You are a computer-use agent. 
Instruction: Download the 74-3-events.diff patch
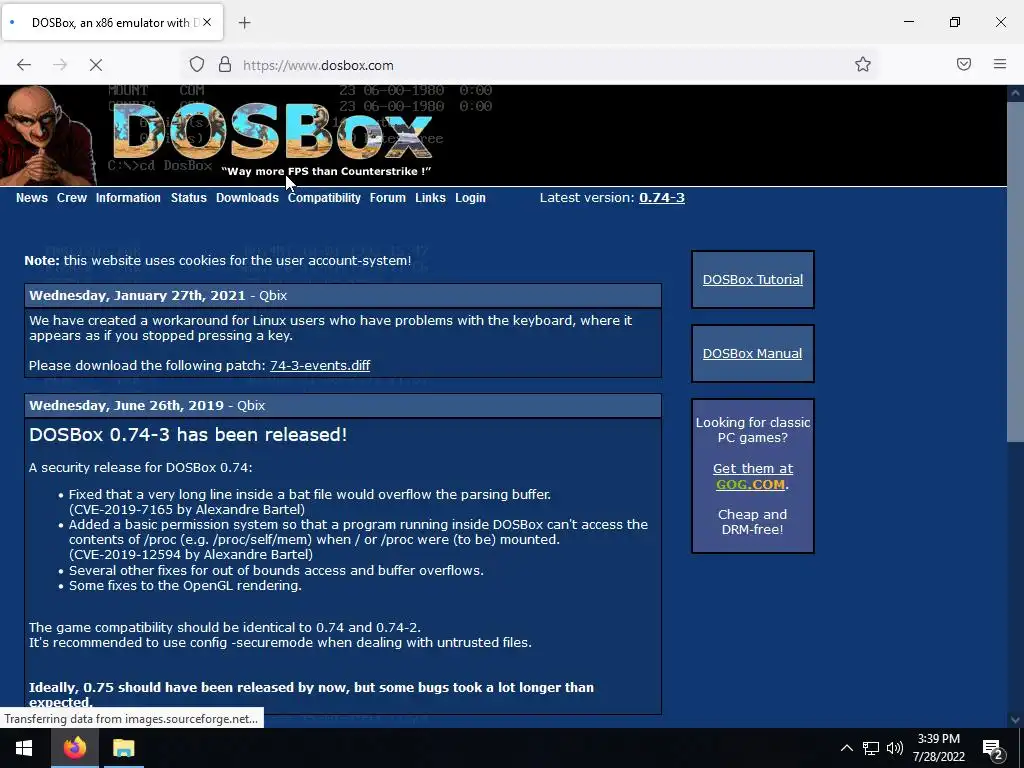tap(320, 366)
